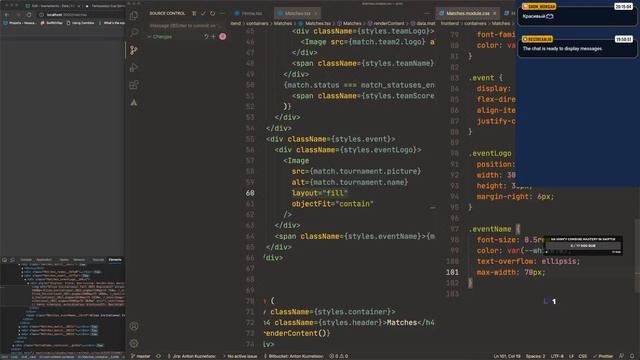Go back in the browser
This screenshot has width=640, height=360.
click(x=7, y=15)
